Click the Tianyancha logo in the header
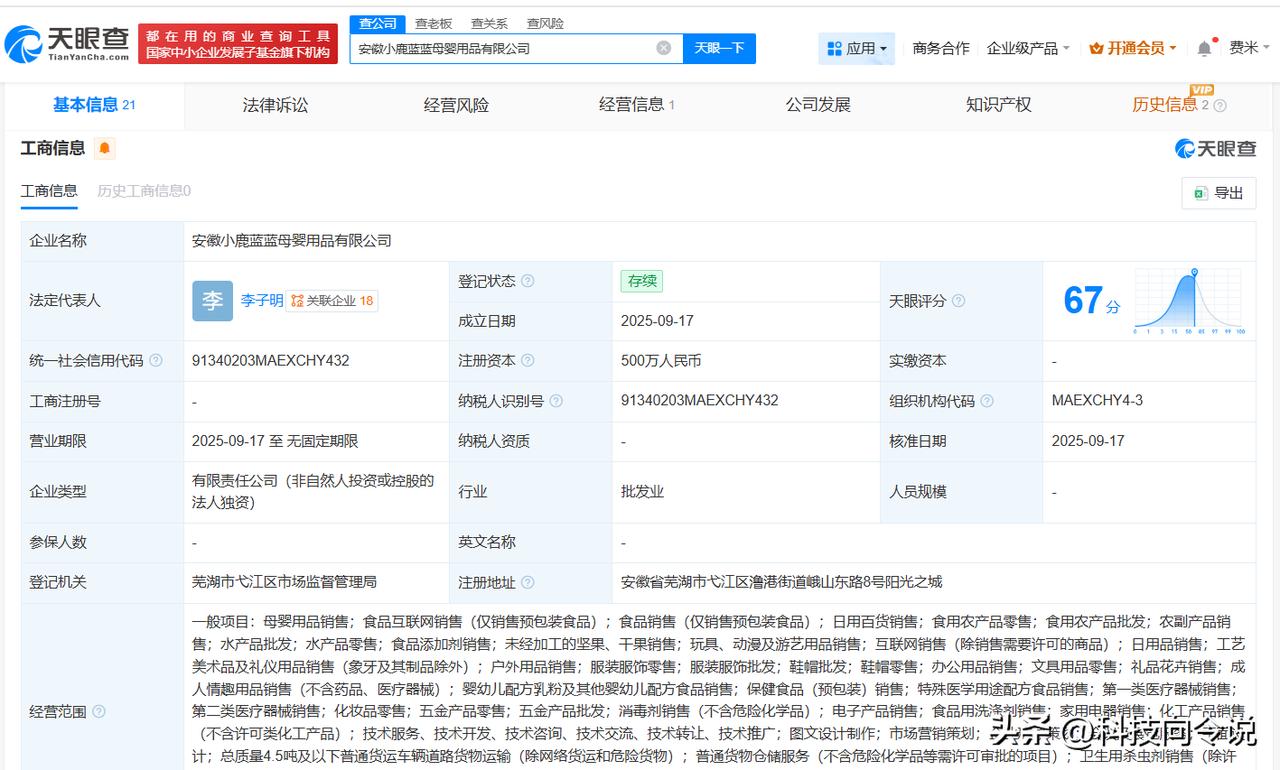Viewport: 1280px width, 770px height. click(x=68, y=43)
